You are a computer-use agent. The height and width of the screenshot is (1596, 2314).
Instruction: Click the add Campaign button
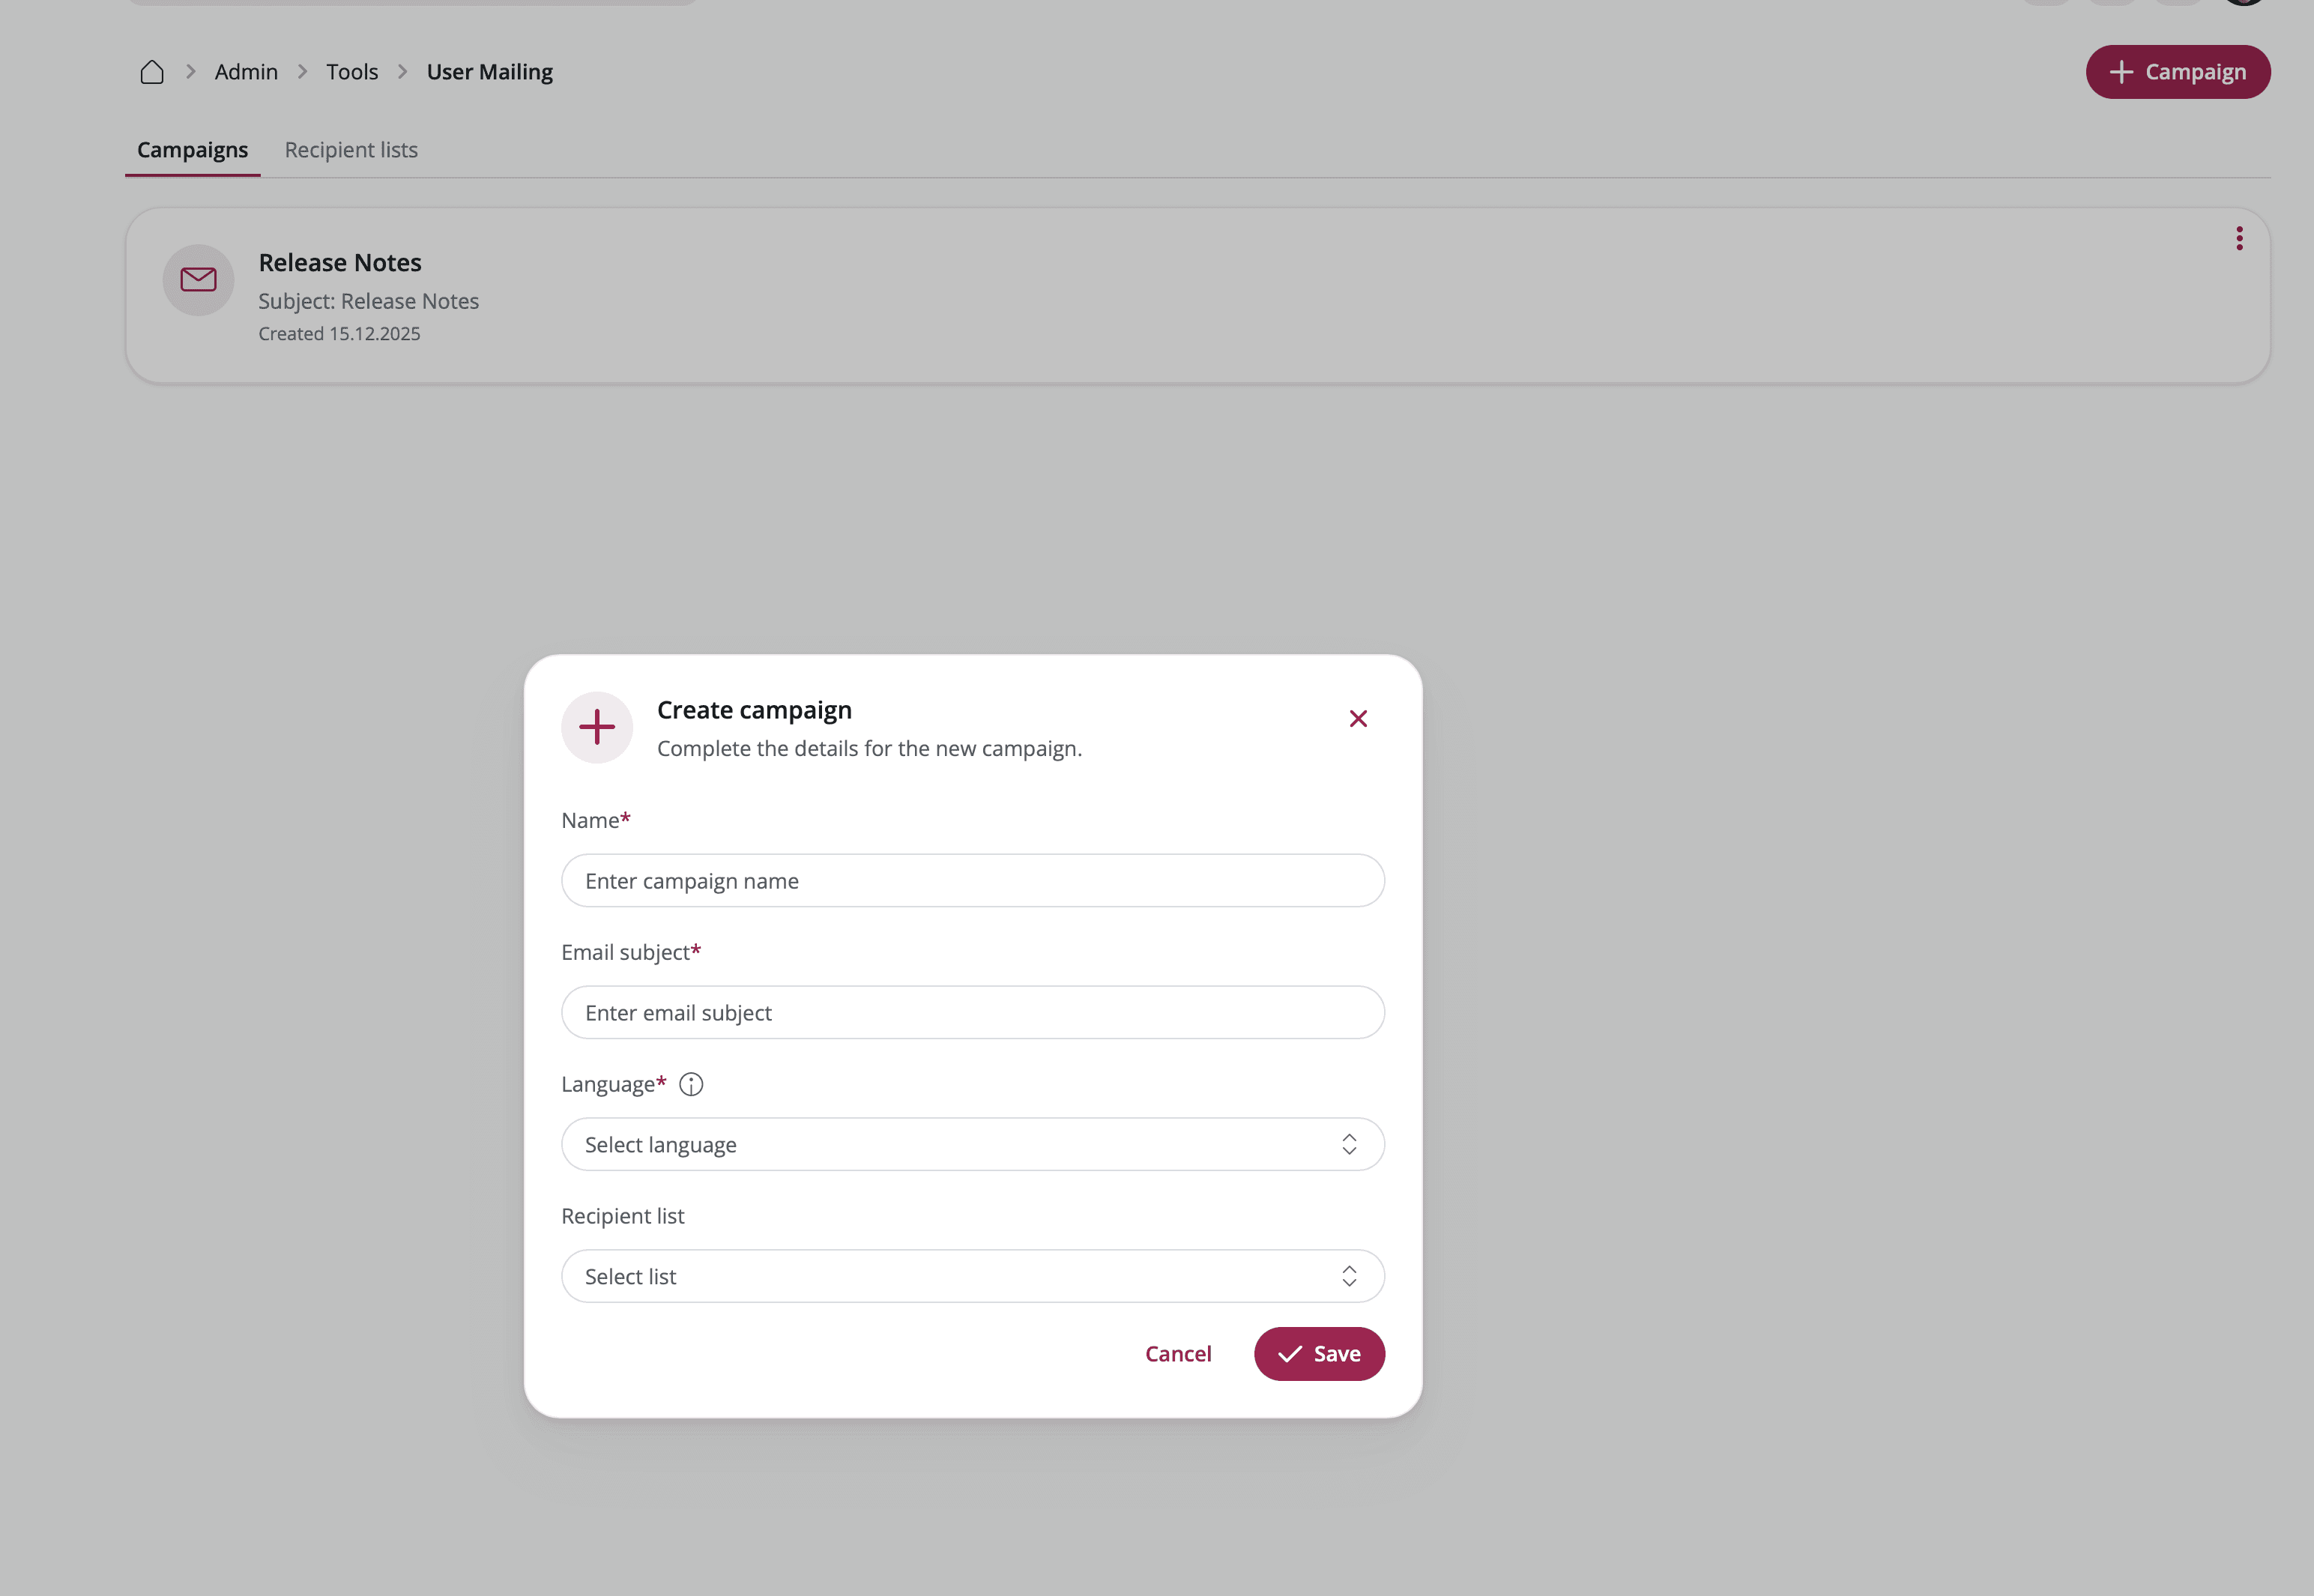click(2177, 72)
